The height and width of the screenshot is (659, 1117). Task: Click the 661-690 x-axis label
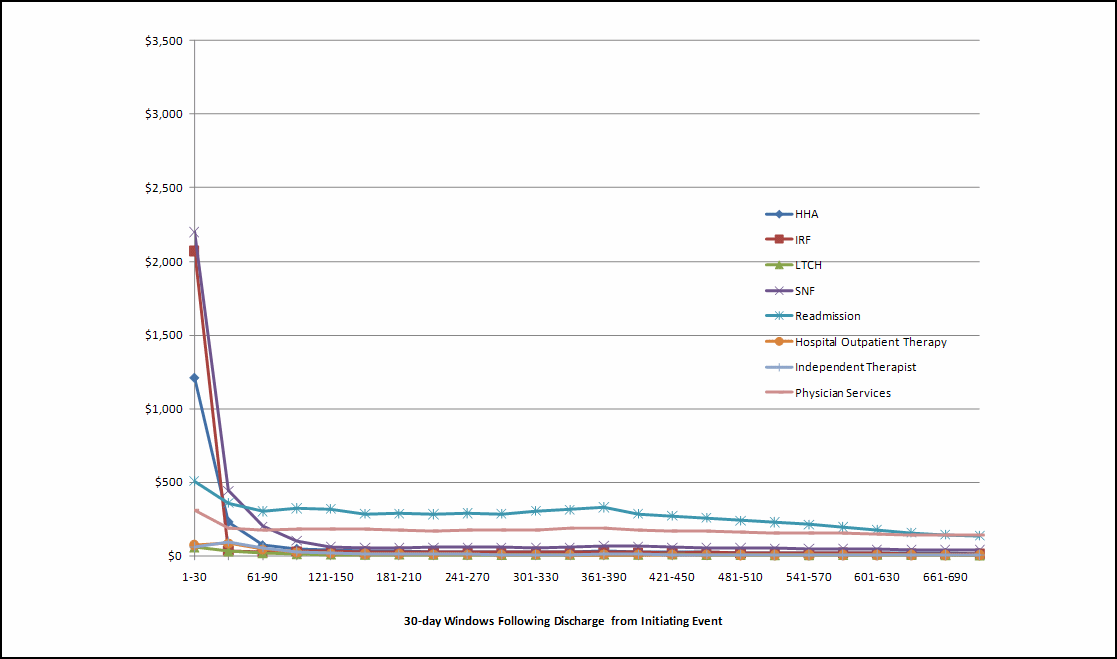(944, 578)
